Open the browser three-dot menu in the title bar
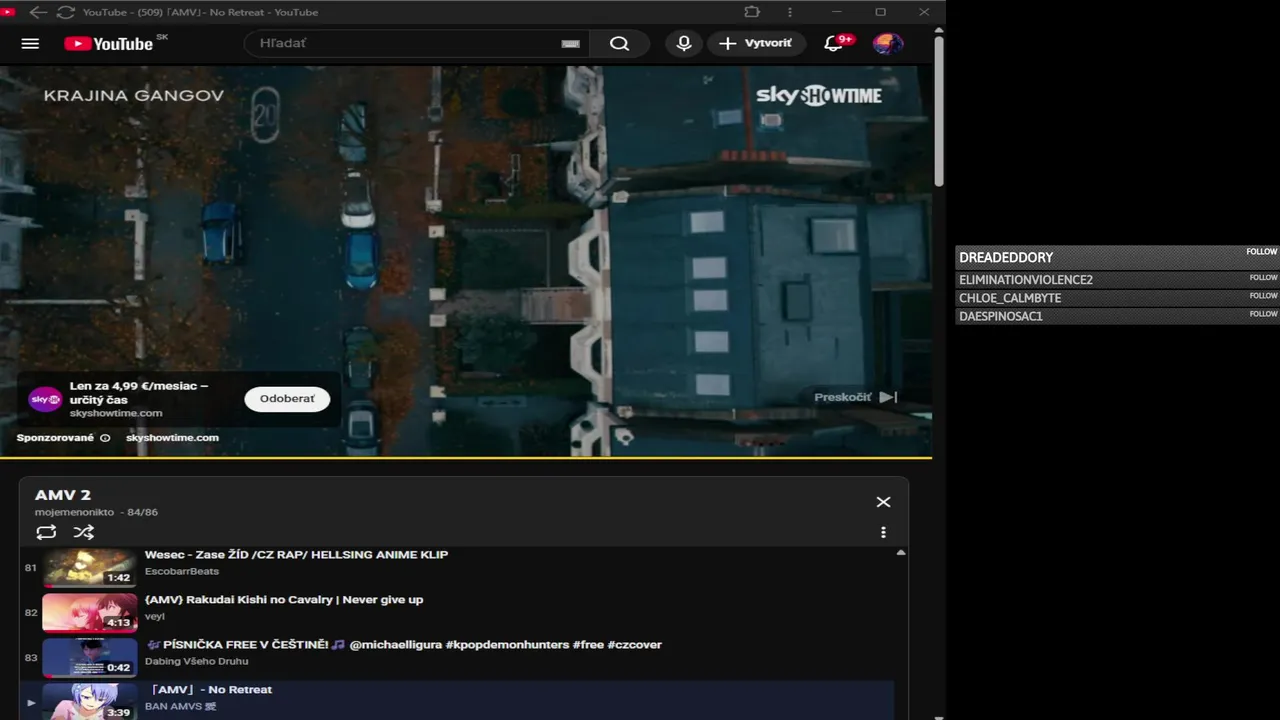1280x720 pixels. (790, 12)
